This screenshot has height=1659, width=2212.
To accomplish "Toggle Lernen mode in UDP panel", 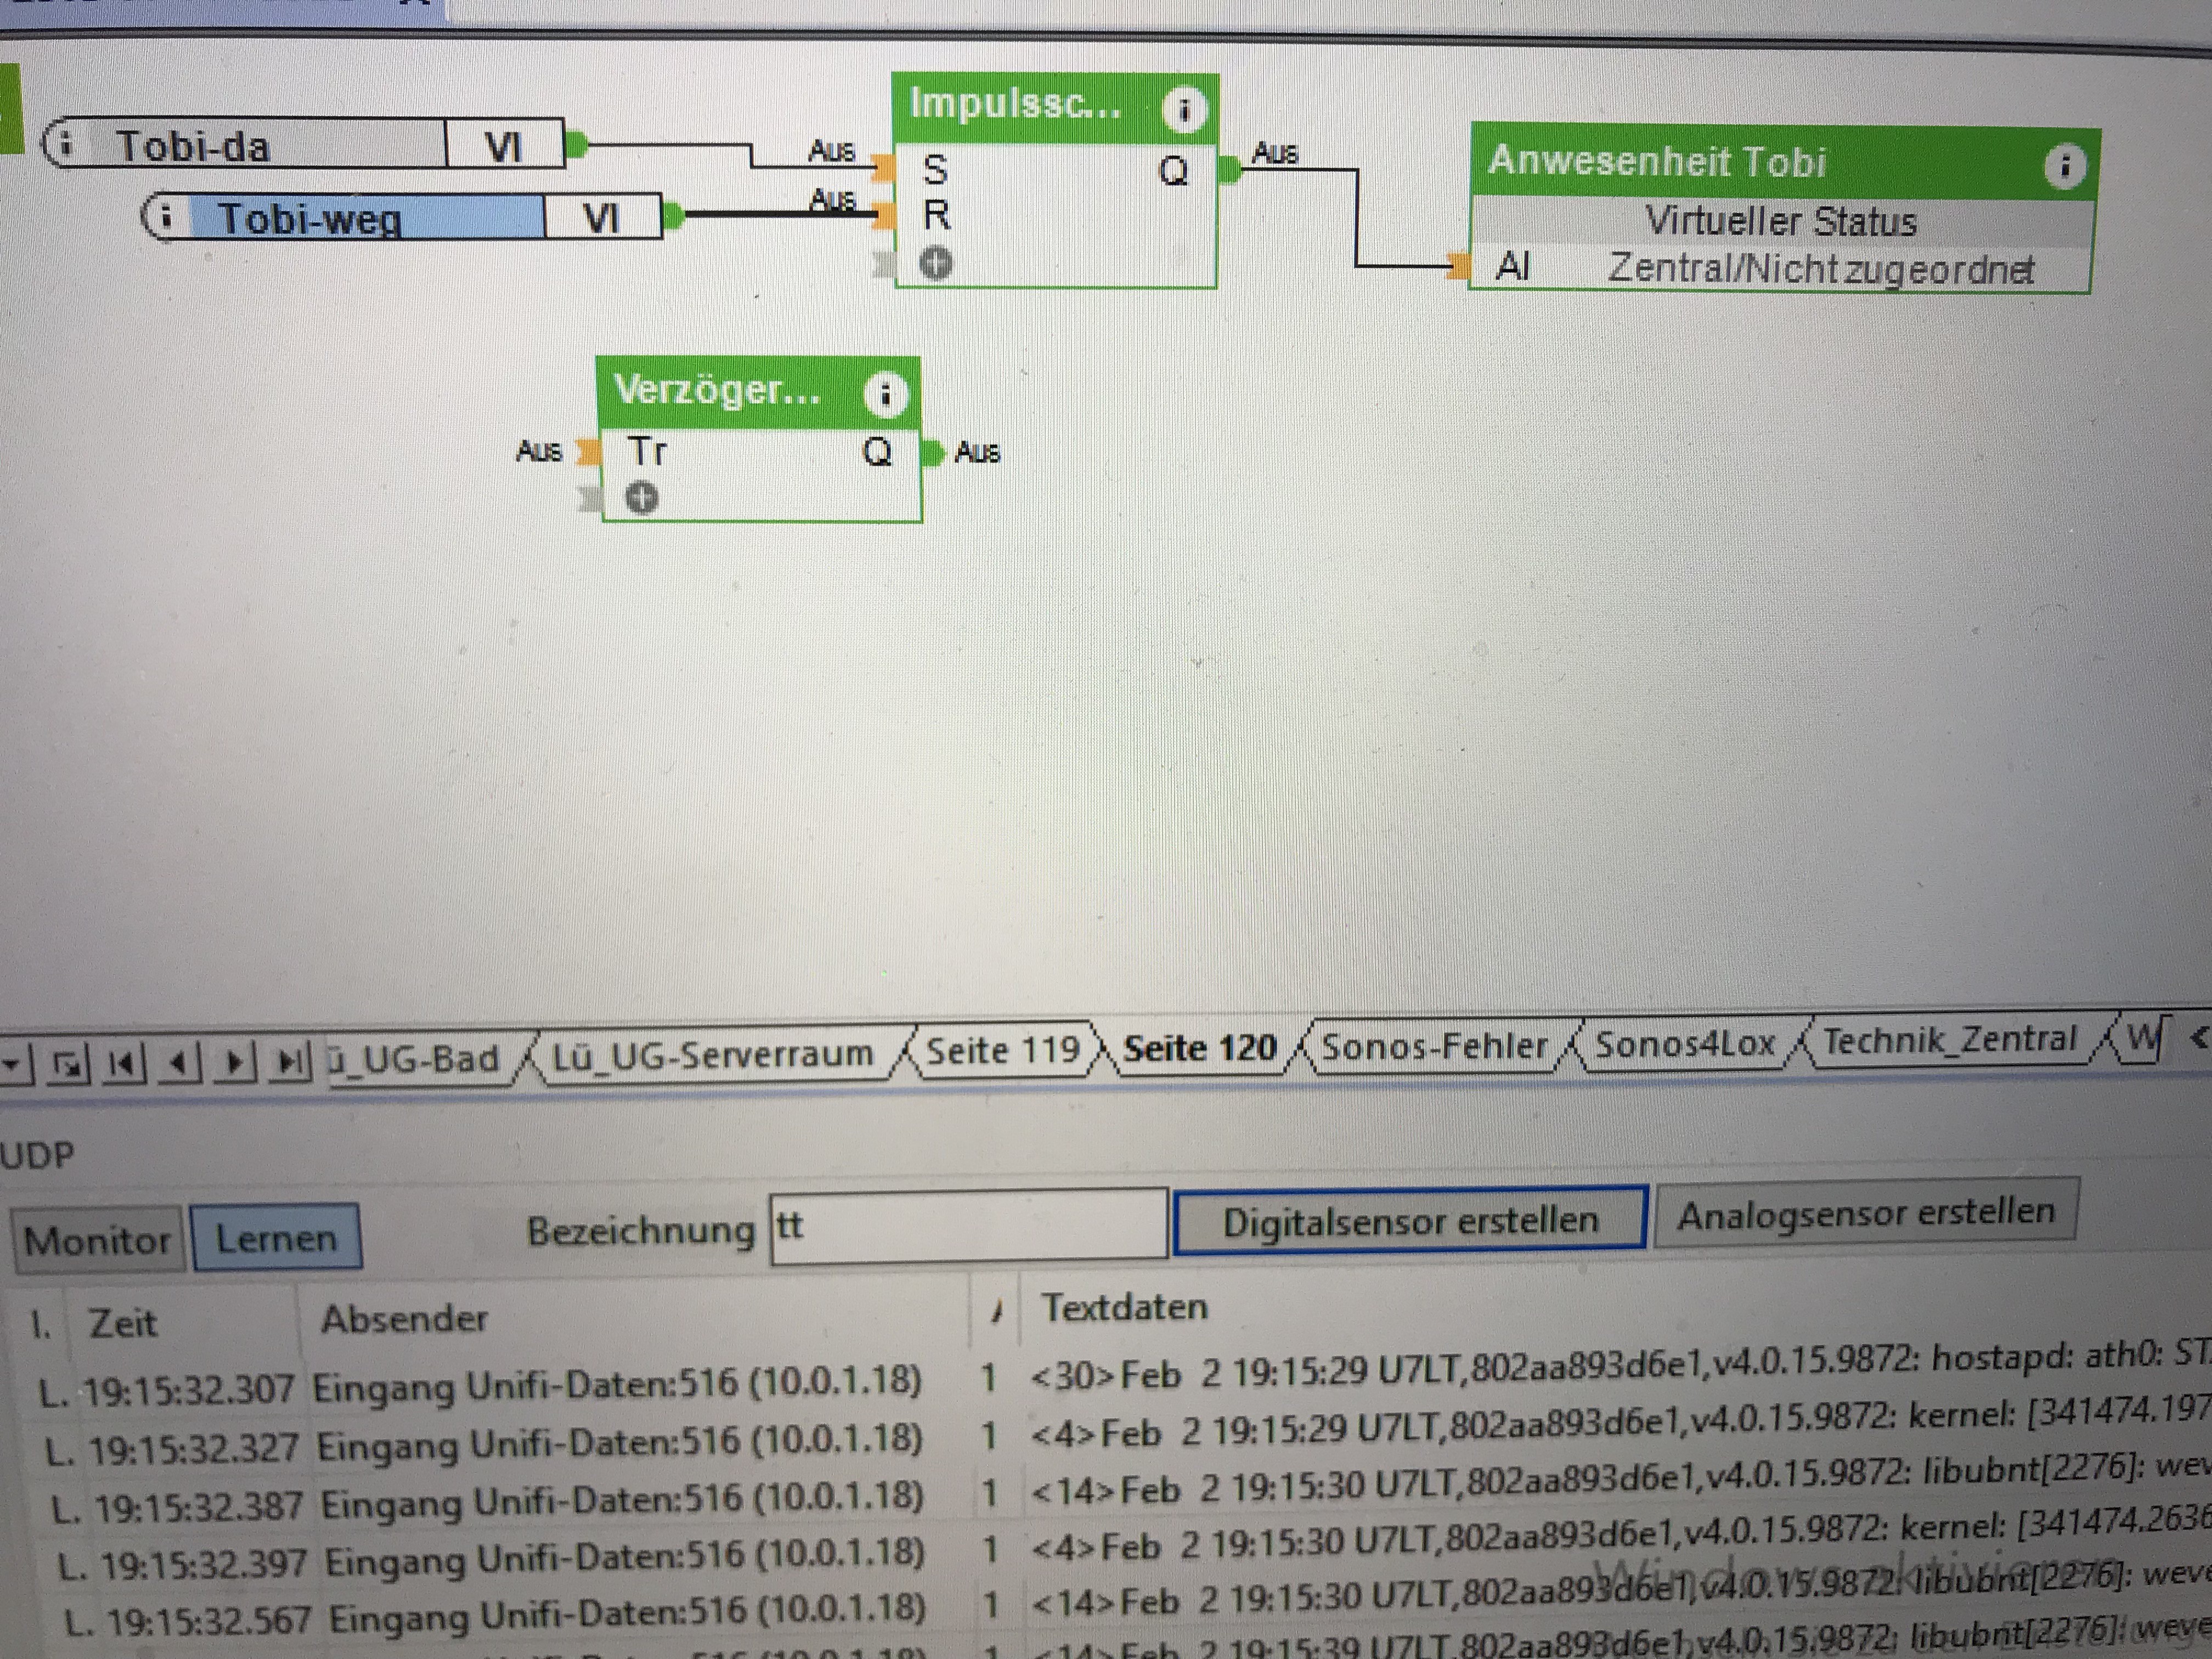I will coord(276,1238).
